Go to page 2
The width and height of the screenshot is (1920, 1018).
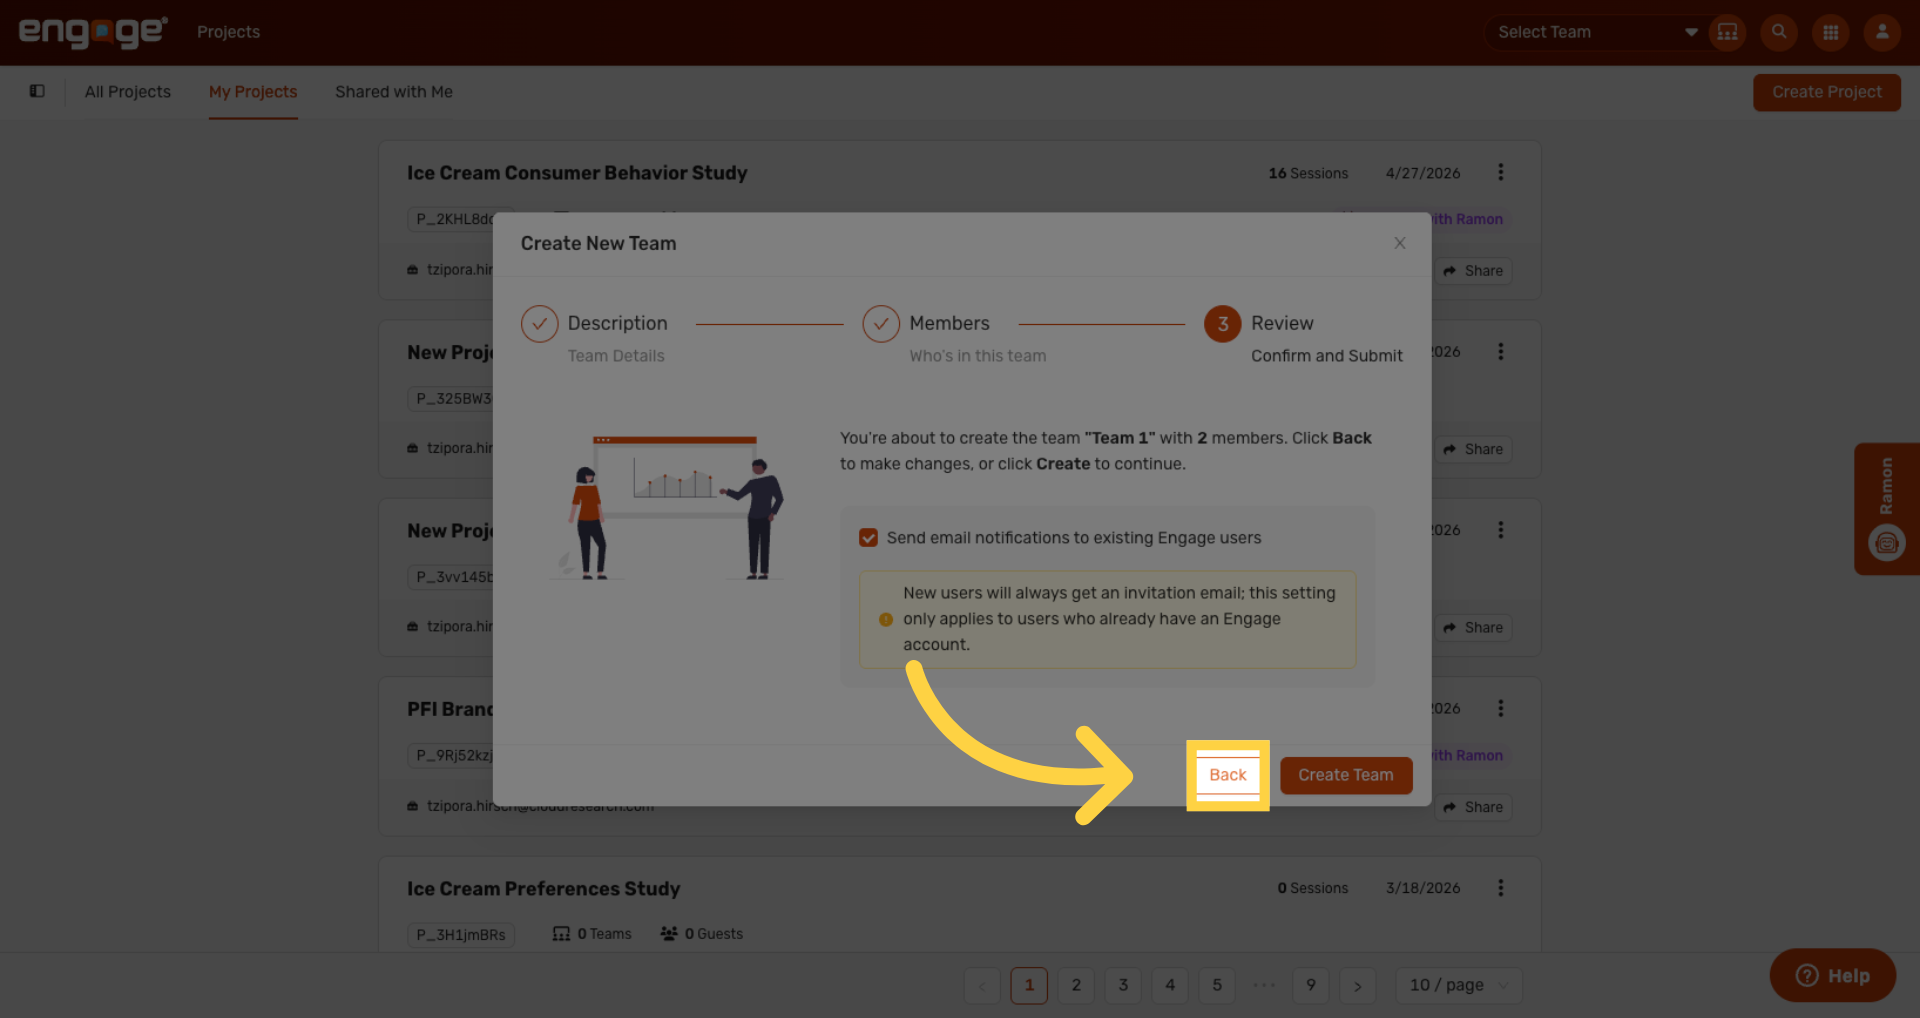[1076, 986]
